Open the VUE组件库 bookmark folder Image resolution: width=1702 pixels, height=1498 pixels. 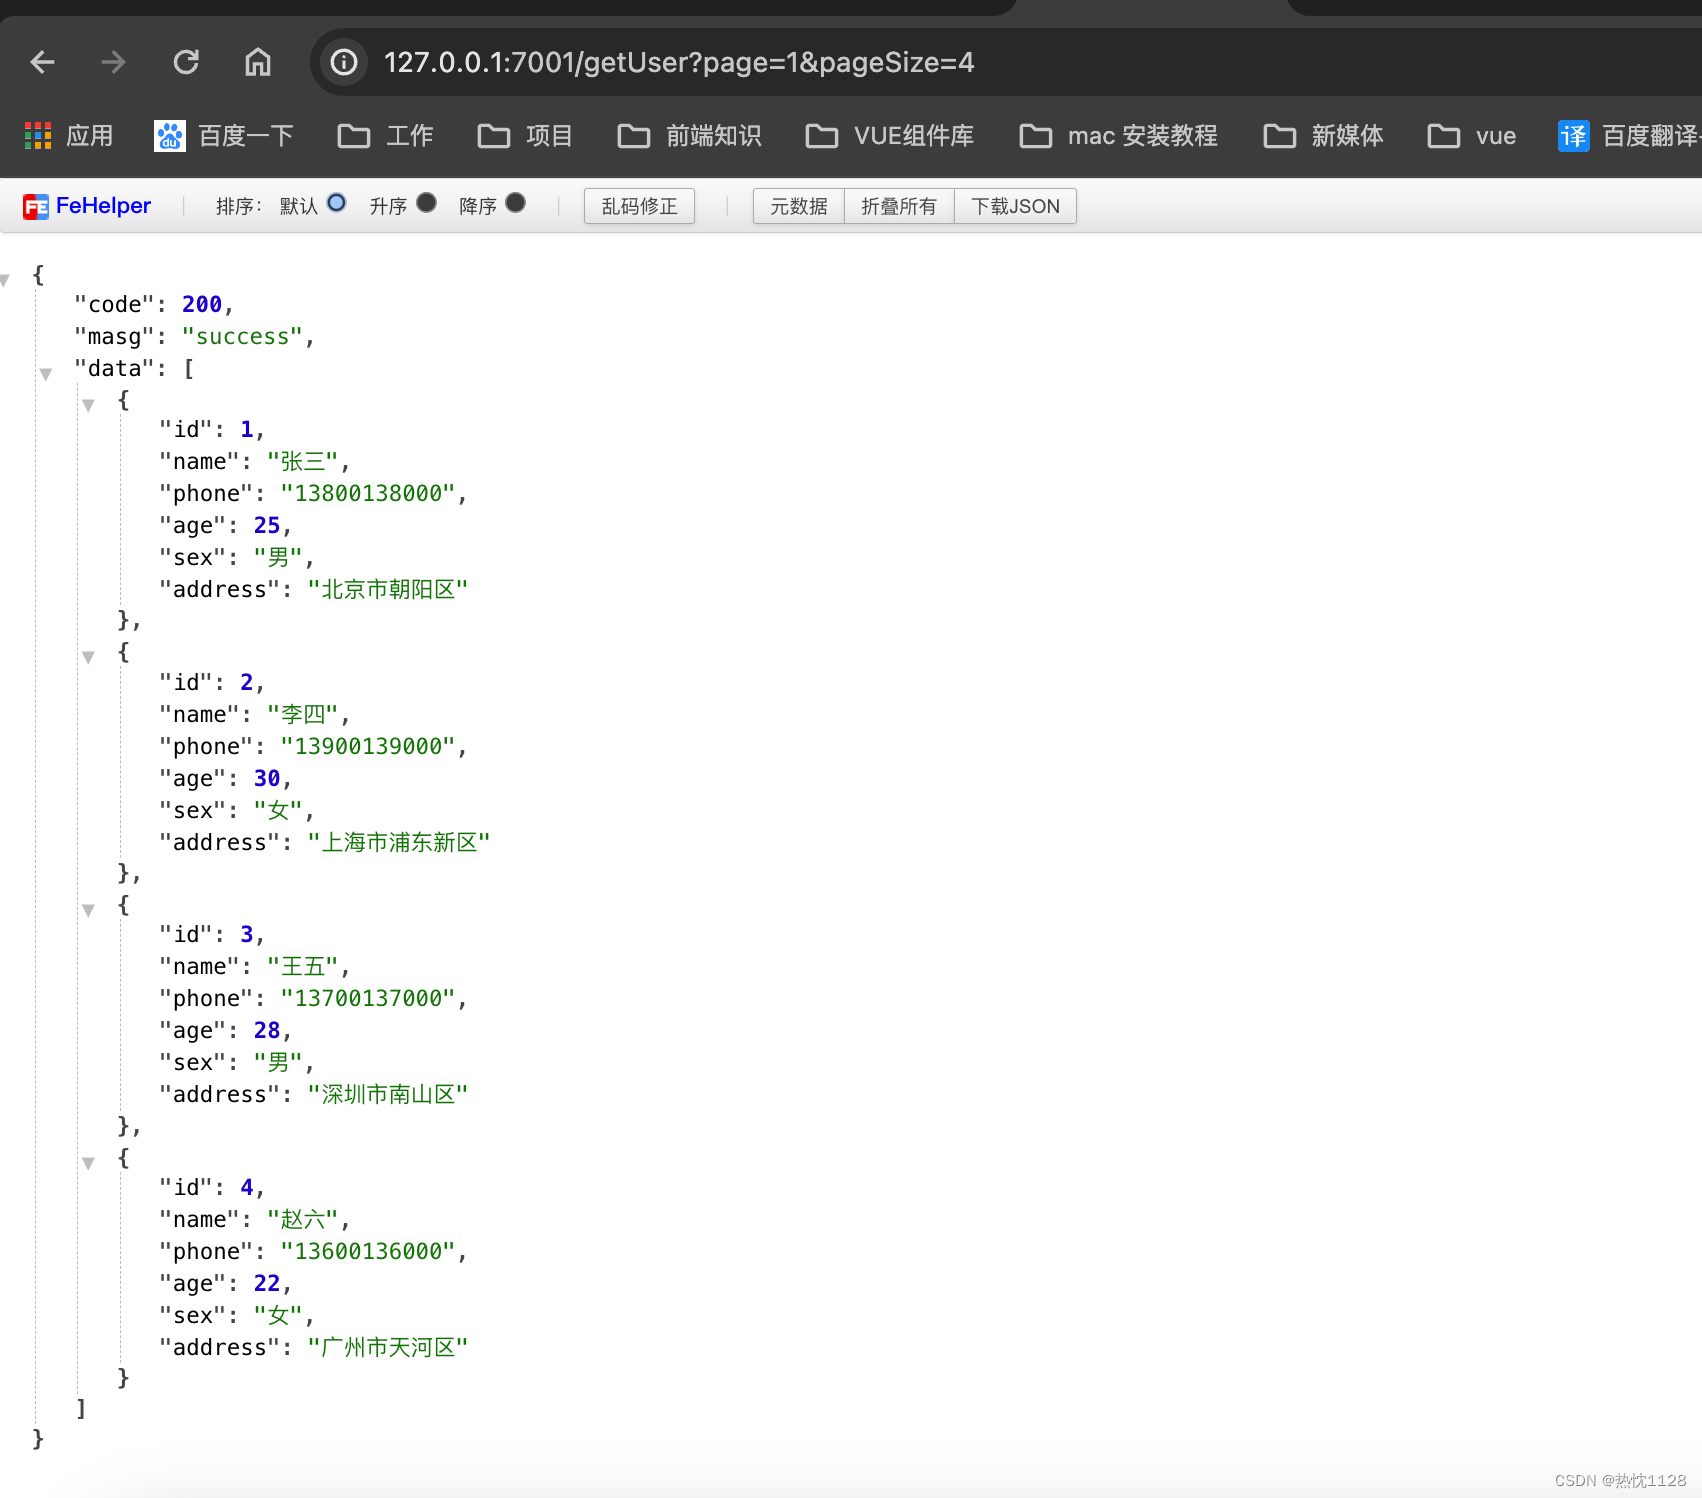point(889,136)
